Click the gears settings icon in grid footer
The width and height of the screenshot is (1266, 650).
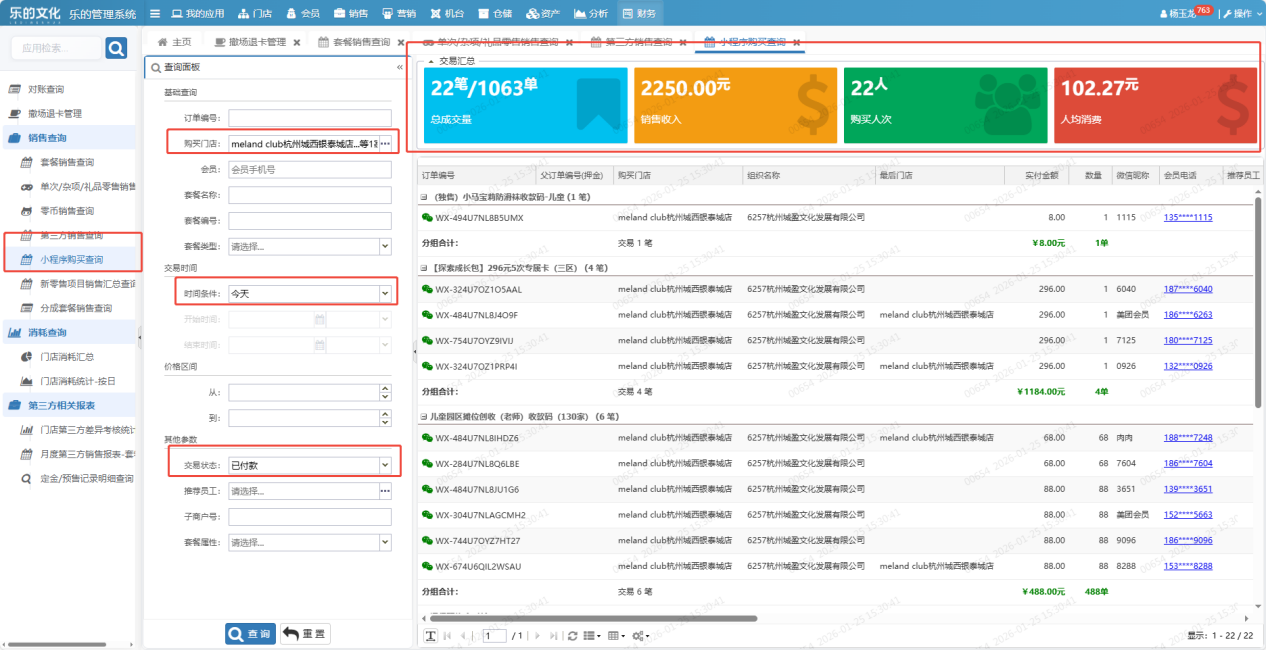[x=640, y=636]
